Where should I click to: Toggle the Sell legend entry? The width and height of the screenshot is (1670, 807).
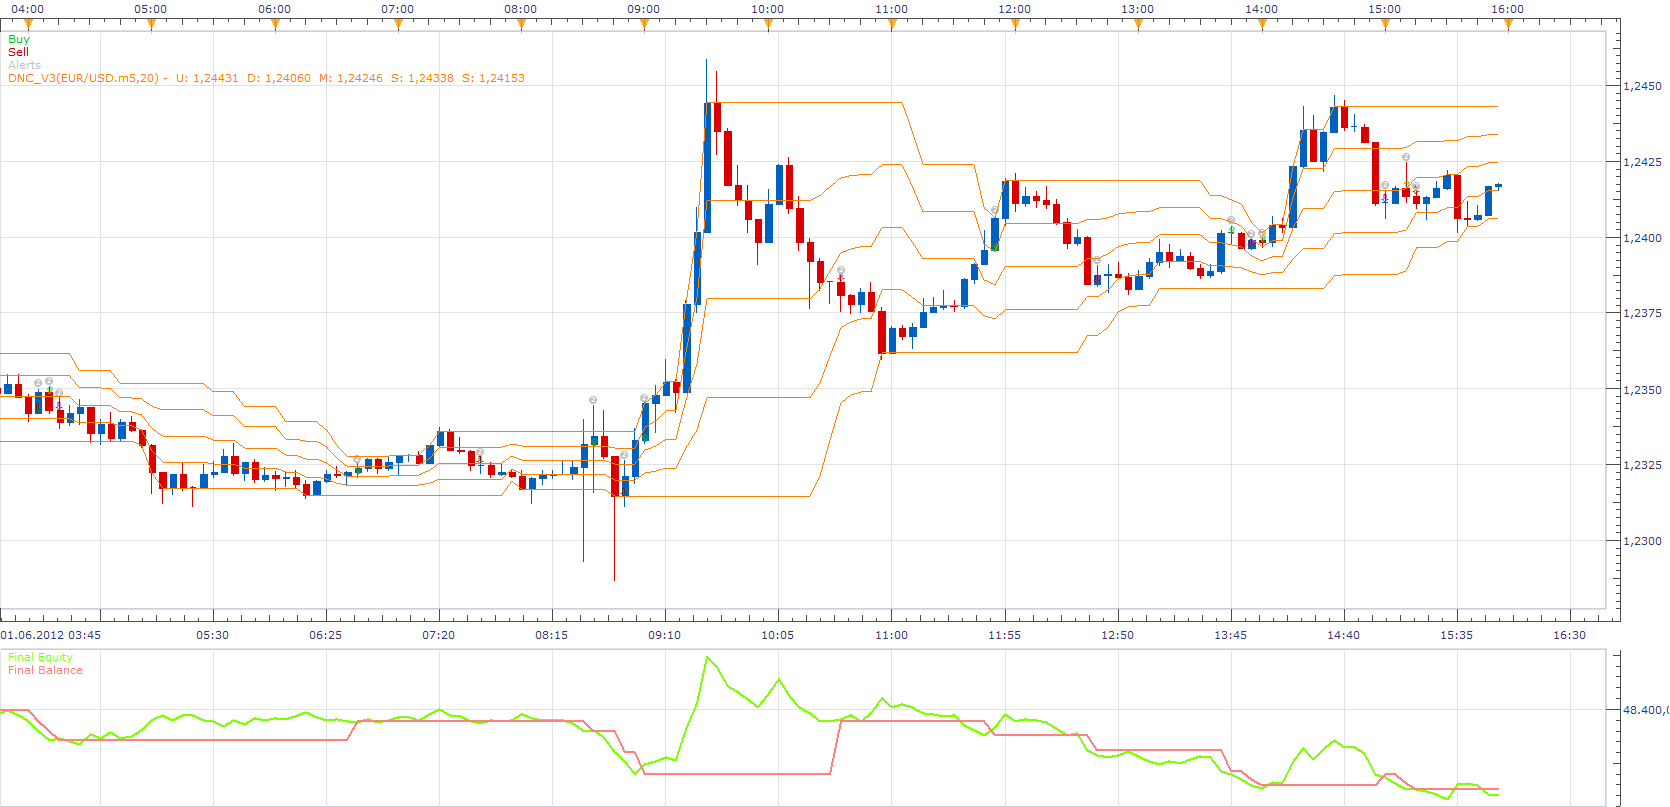pyautogui.click(x=18, y=52)
